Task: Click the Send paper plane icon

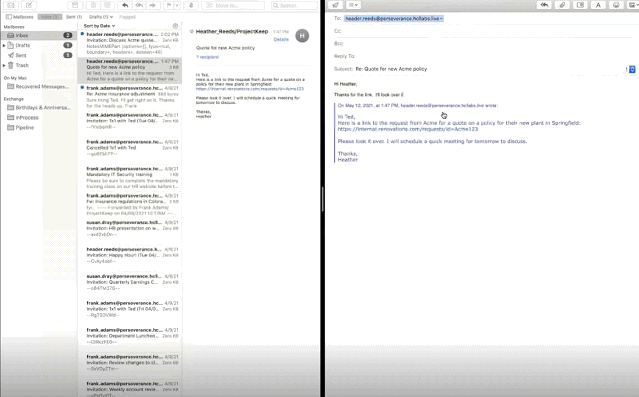Action: point(335,5)
